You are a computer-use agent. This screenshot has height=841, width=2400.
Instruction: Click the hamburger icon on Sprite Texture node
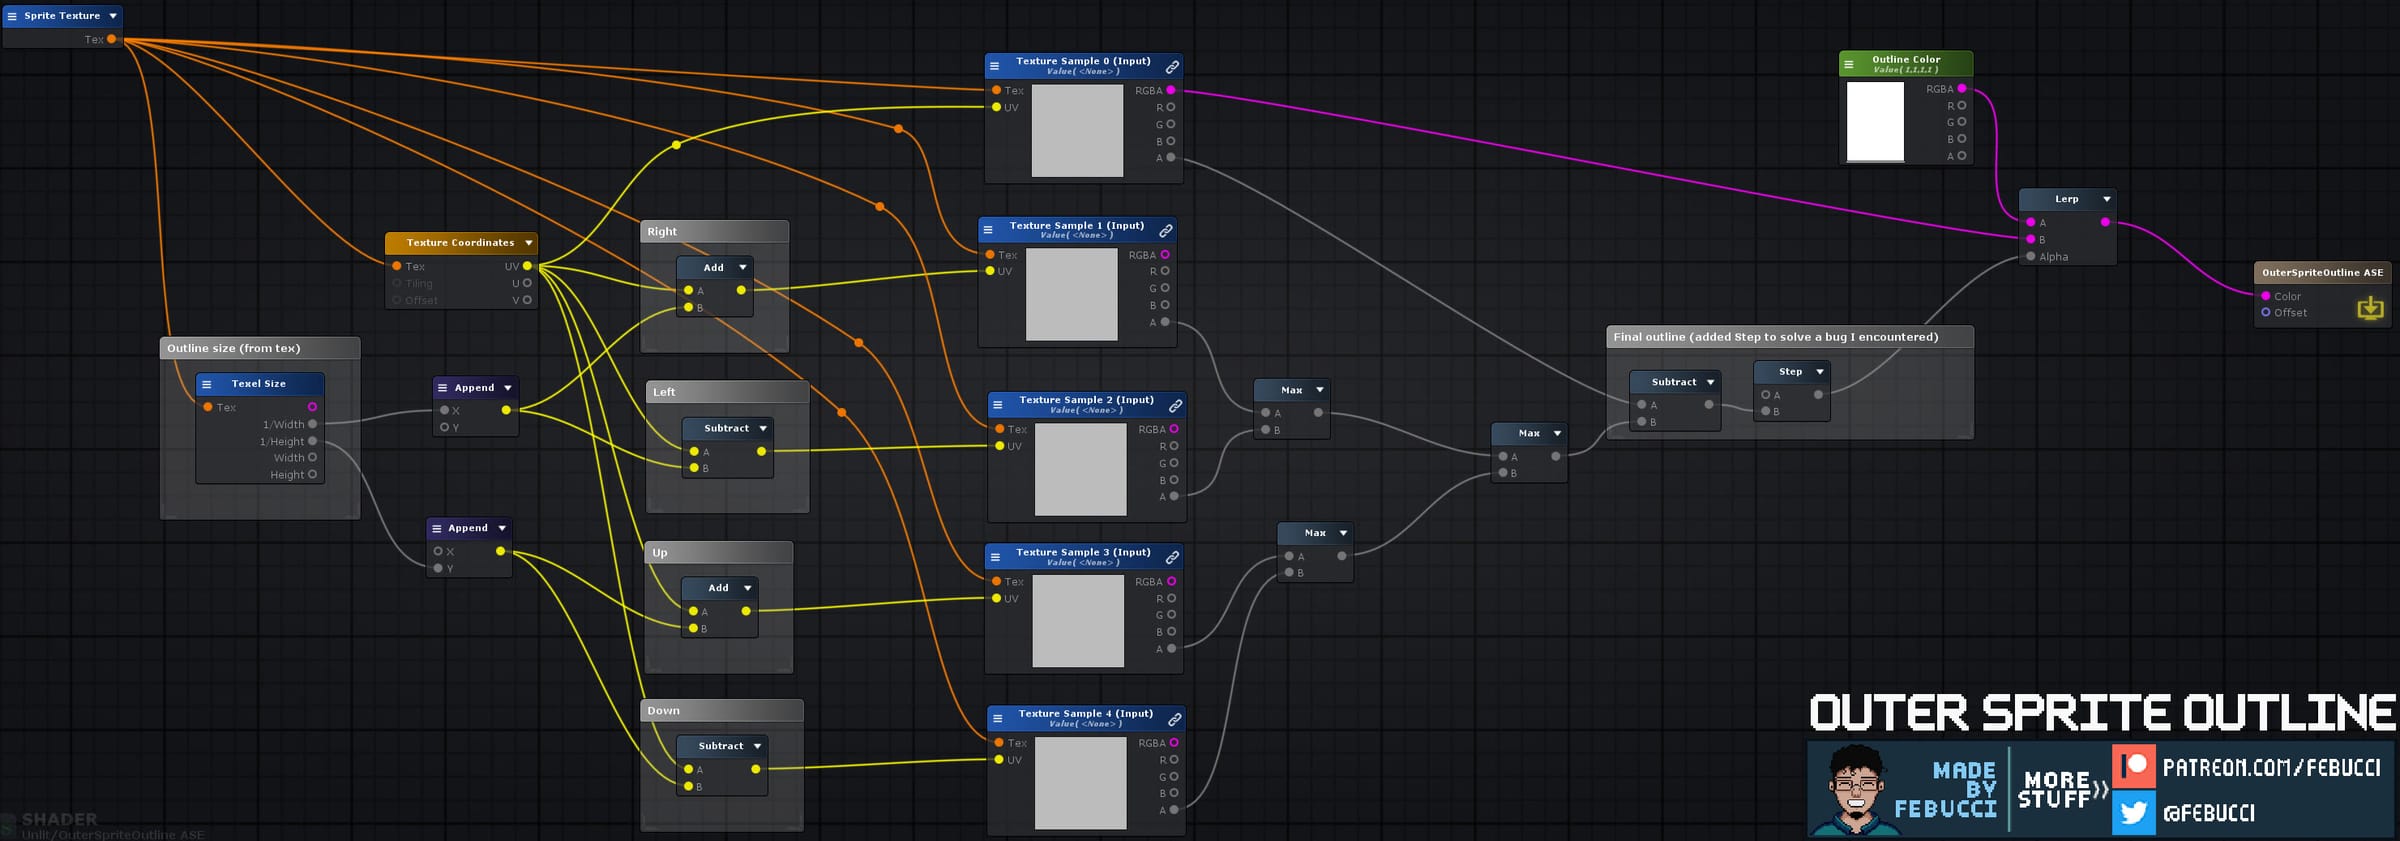click(x=12, y=16)
